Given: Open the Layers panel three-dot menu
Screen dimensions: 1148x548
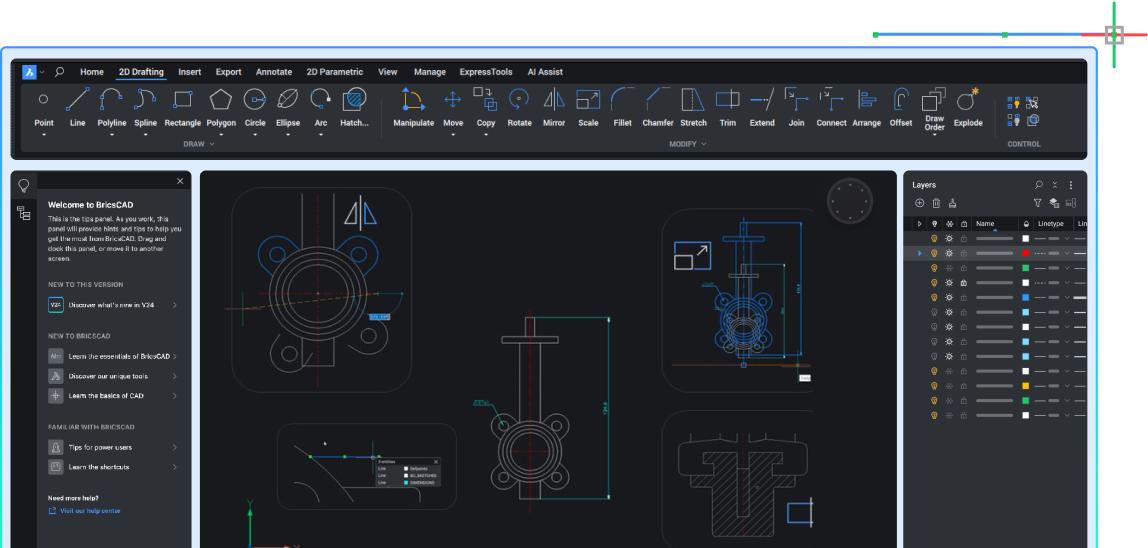Looking at the screenshot, I should [1071, 185].
